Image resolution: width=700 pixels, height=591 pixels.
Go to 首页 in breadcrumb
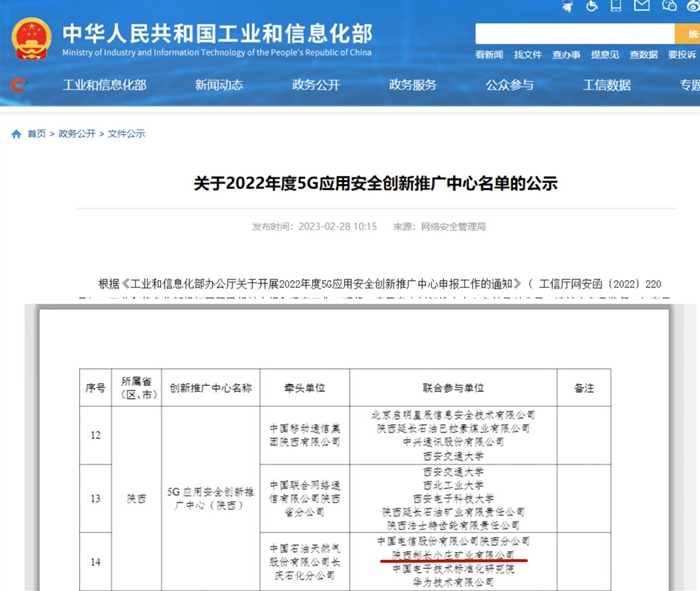pos(37,134)
